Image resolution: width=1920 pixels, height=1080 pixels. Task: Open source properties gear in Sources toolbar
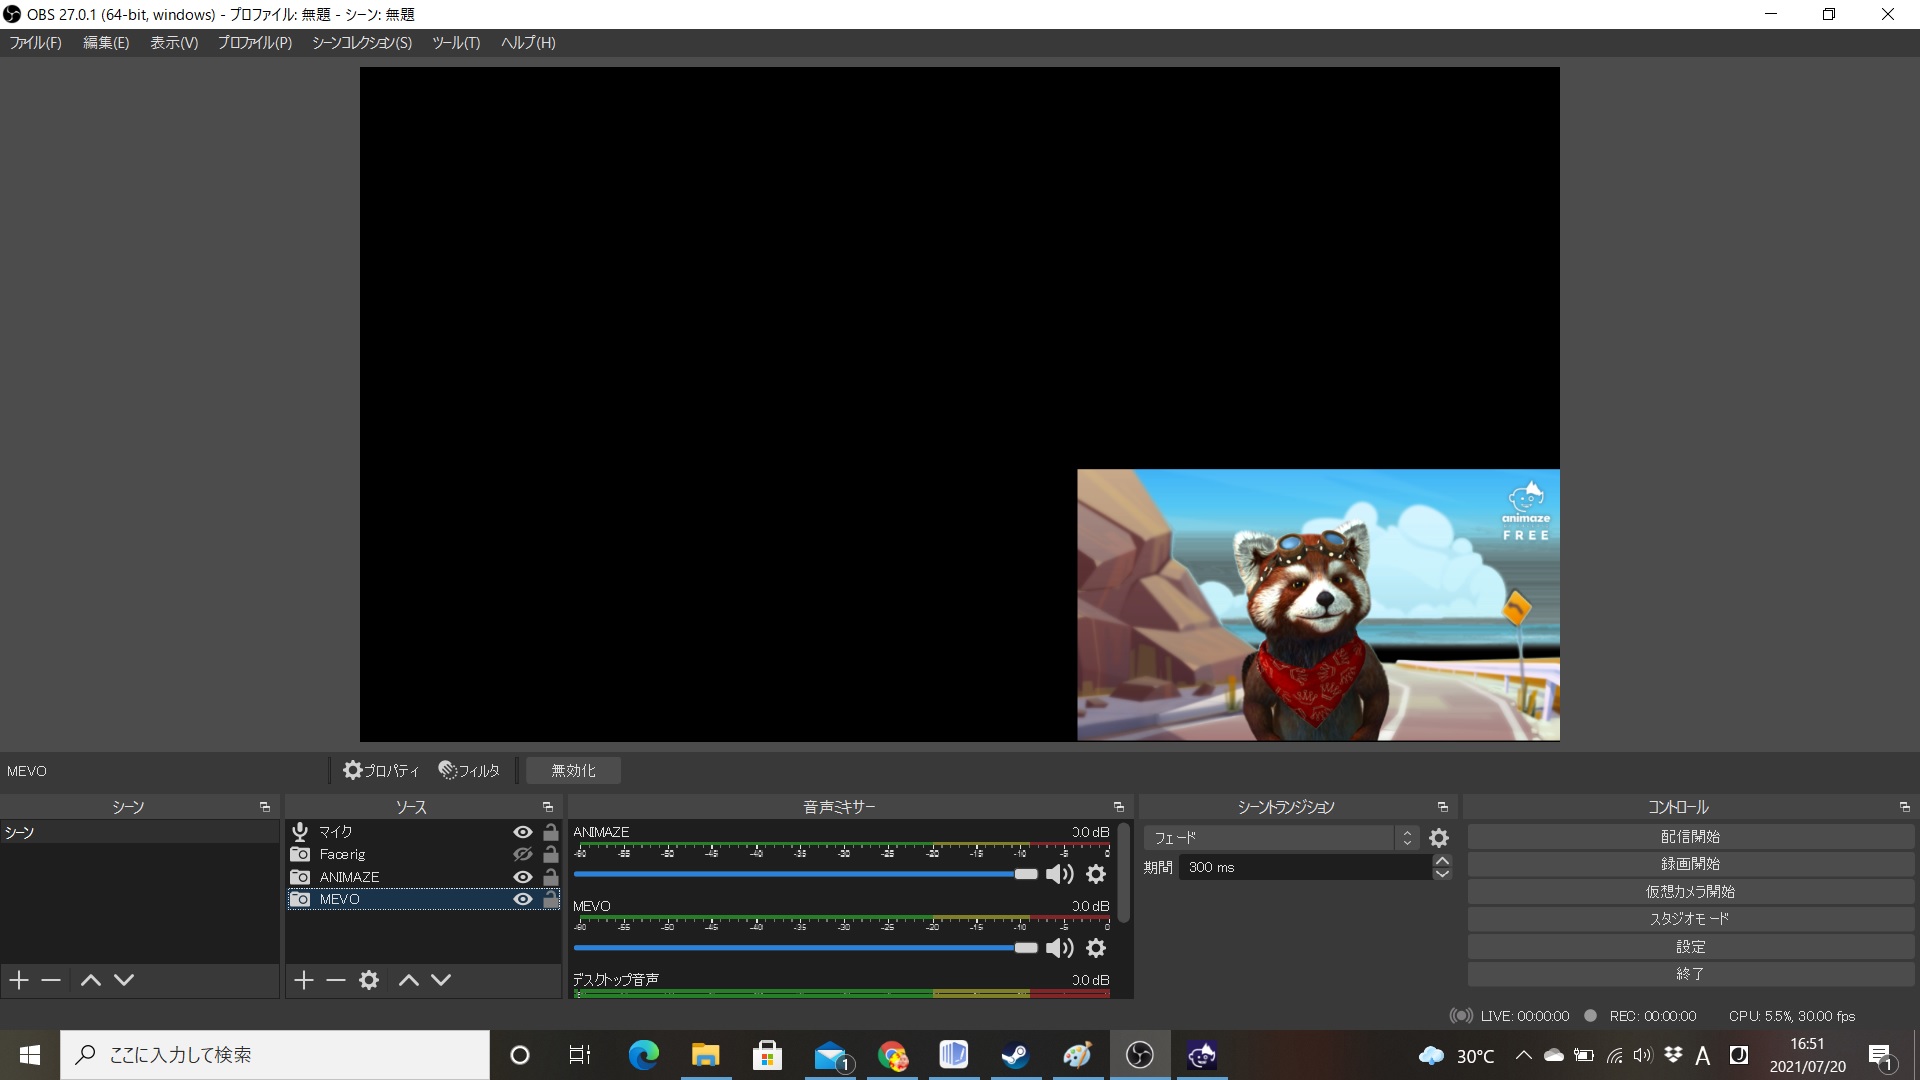pos(369,980)
